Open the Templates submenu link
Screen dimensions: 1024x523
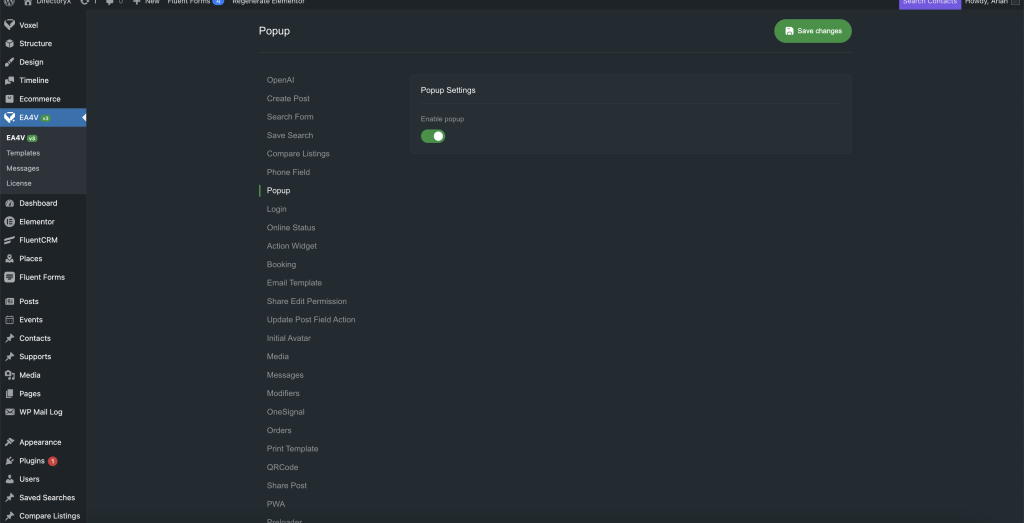tap(23, 153)
